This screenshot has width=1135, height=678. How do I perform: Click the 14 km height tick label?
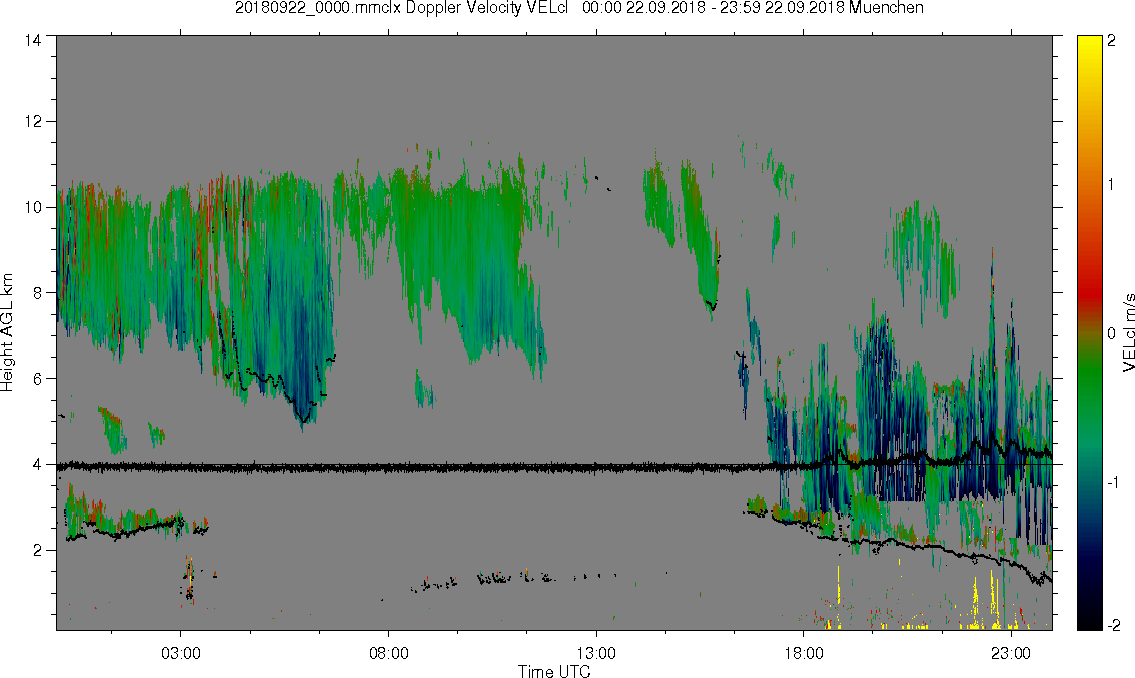[x=33, y=41]
